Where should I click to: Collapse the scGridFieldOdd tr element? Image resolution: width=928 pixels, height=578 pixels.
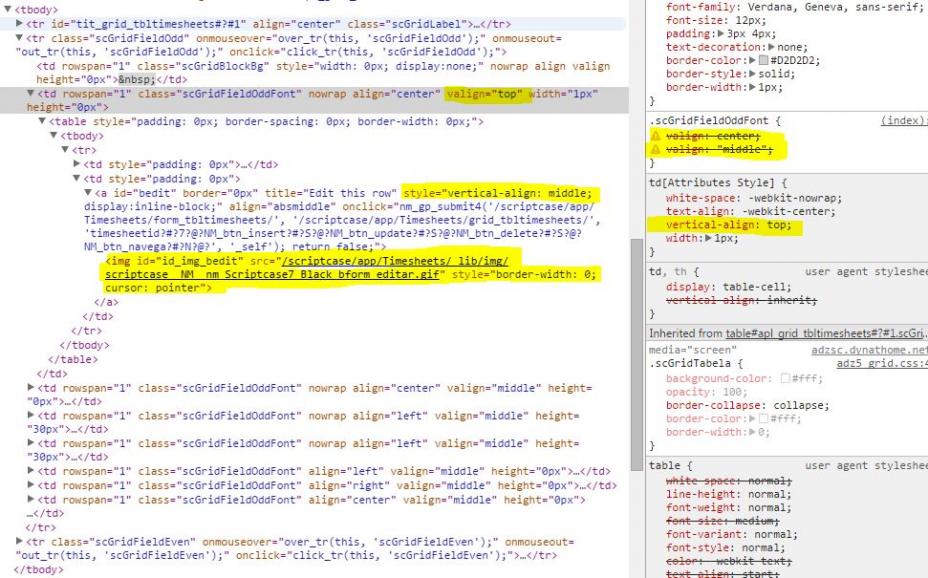(19, 38)
